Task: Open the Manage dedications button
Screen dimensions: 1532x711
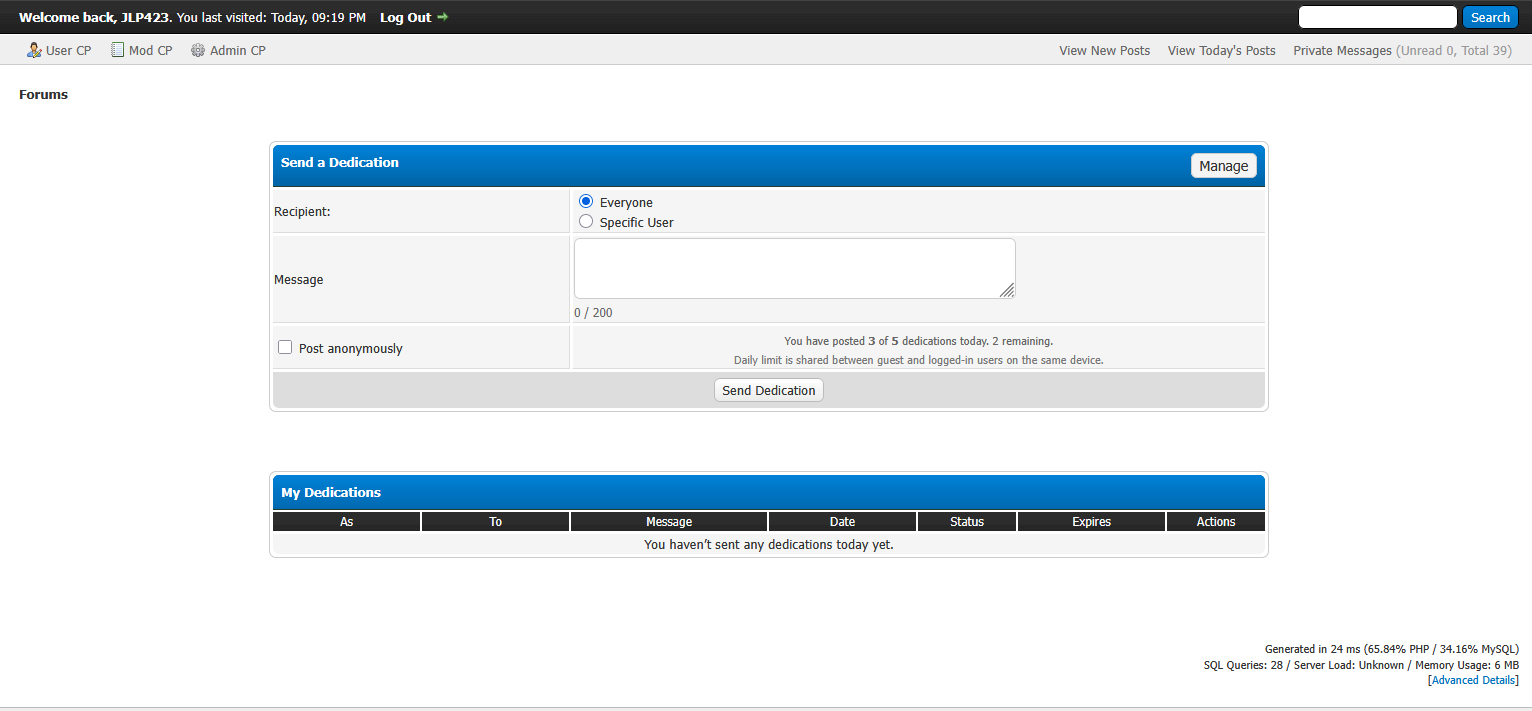Action: 1223,166
